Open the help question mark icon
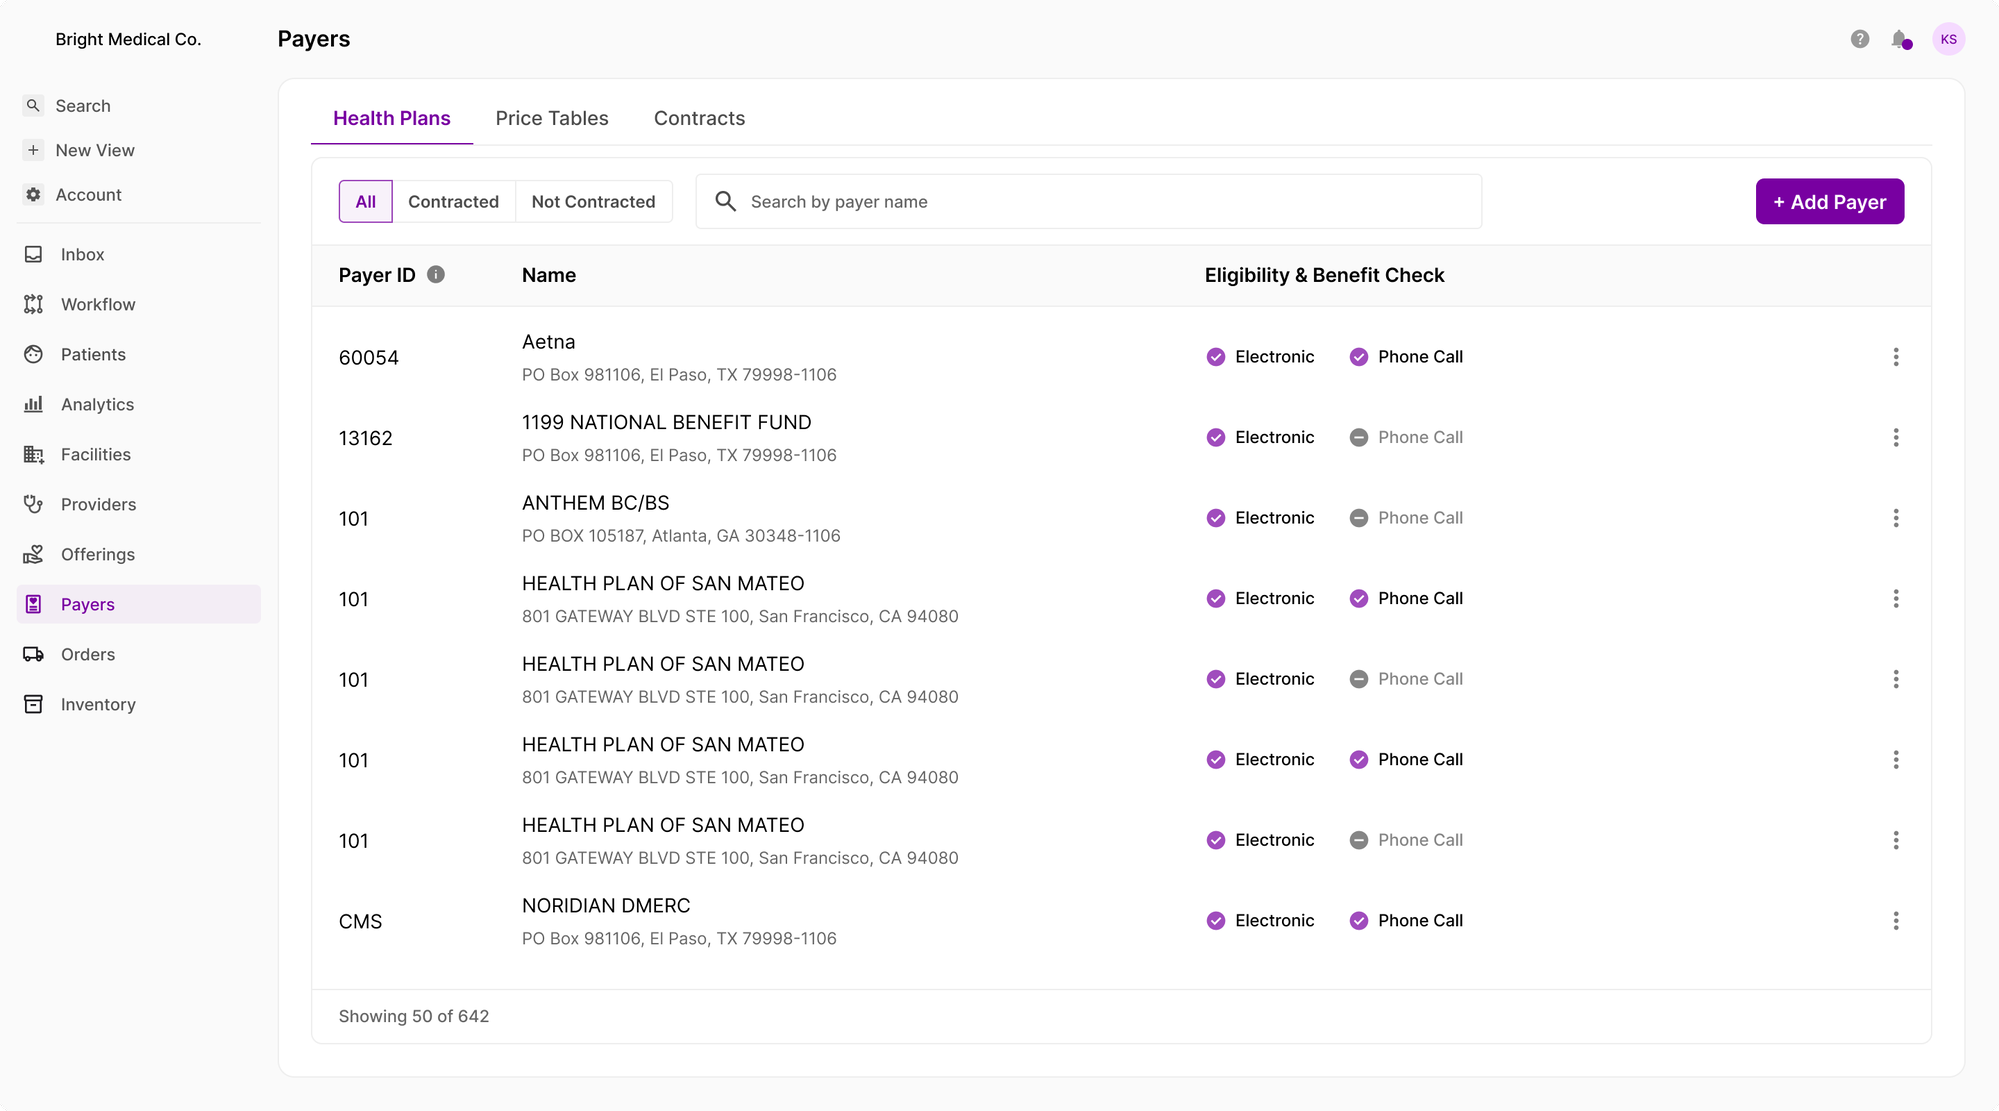Viewport: 1999px width, 1111px height. pyautogui.click(x=1859, y=39)
